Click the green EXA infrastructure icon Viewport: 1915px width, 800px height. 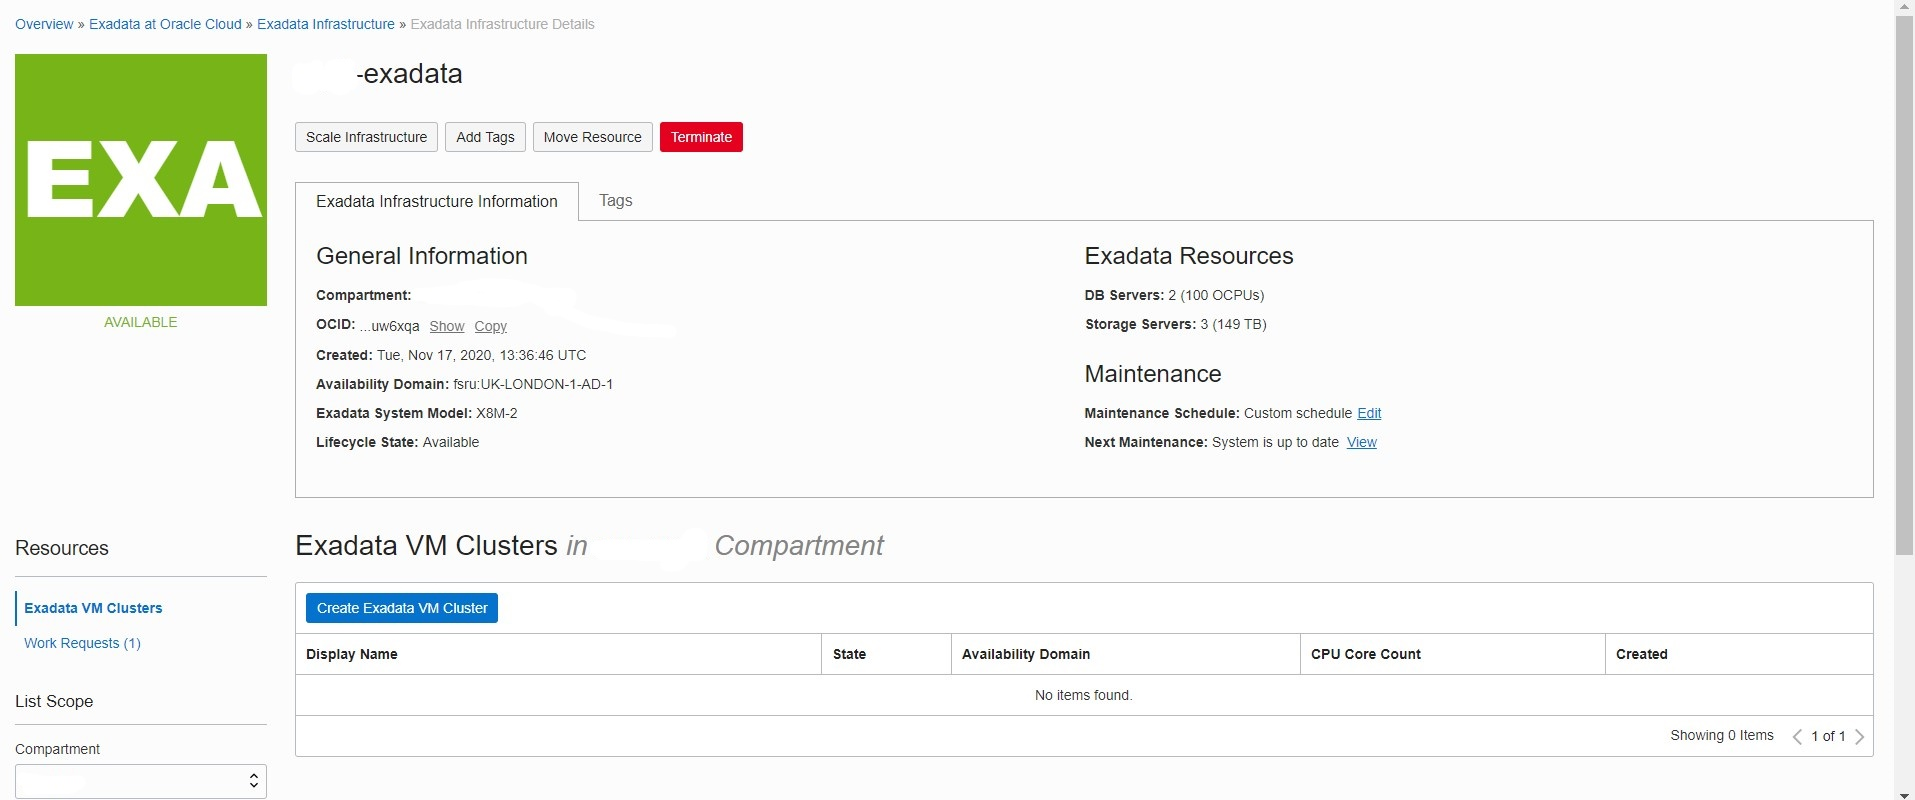(141, 180)
